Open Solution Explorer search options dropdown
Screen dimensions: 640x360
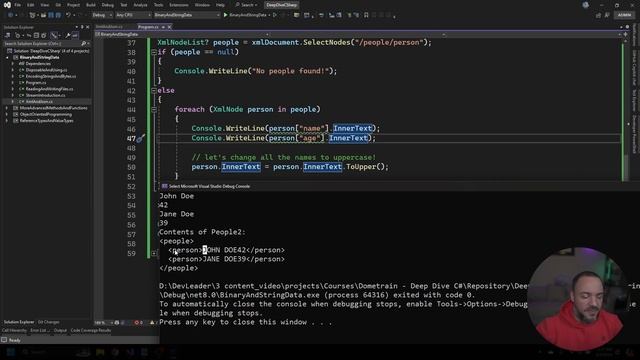pos(88,43)
